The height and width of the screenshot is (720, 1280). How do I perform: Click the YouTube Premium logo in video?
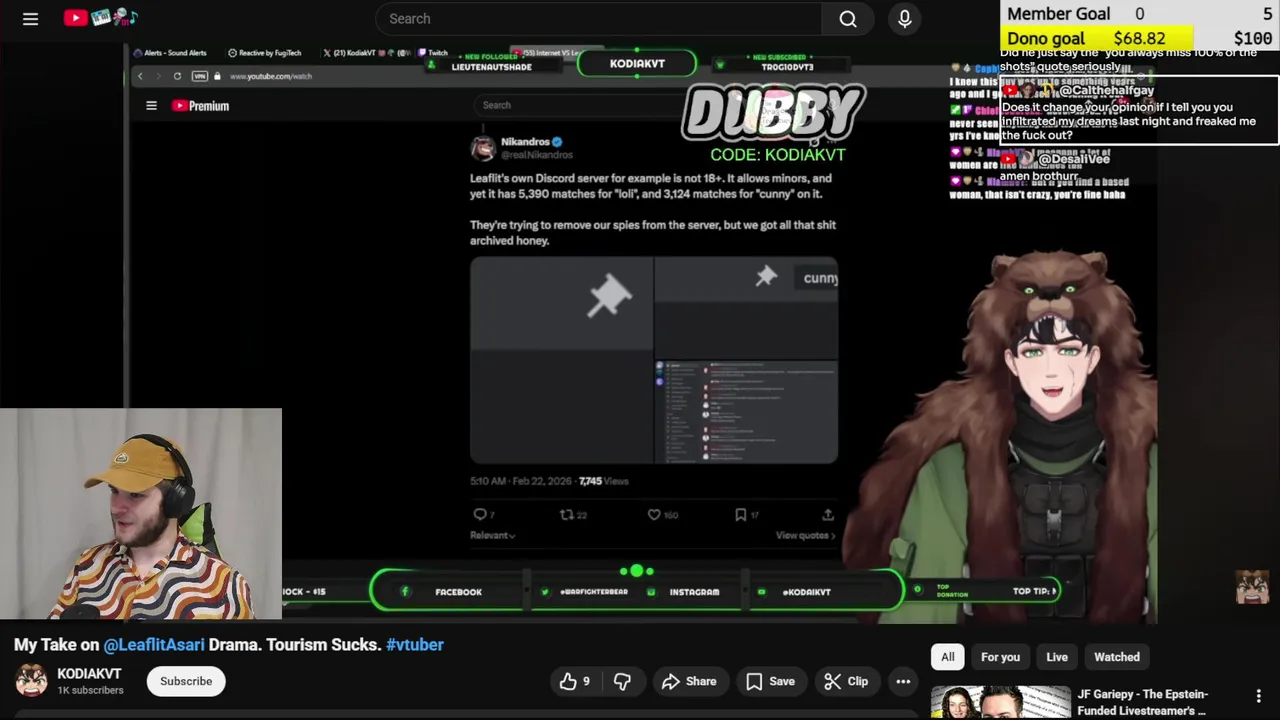point(200,105)
